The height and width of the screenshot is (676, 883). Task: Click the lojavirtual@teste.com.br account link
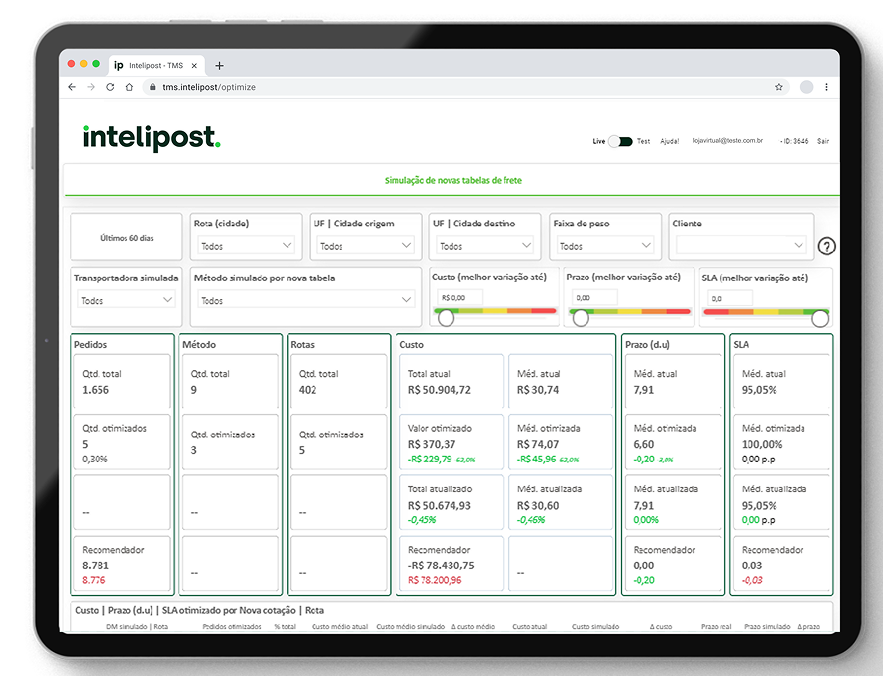(728, 140)
